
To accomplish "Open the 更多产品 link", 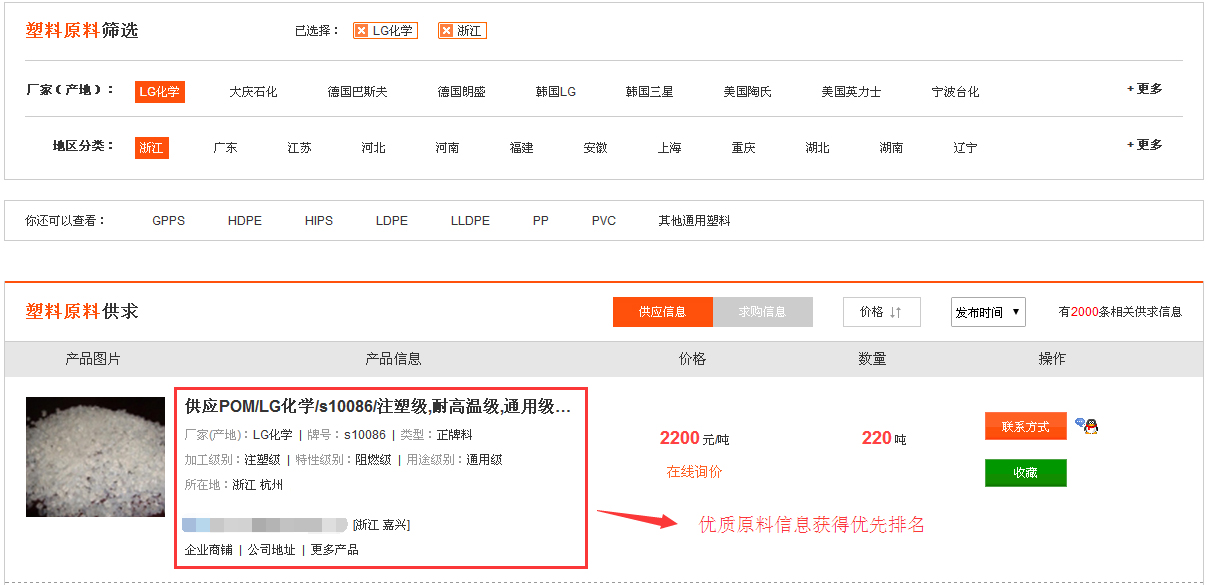I will click(x=335, y=550).
